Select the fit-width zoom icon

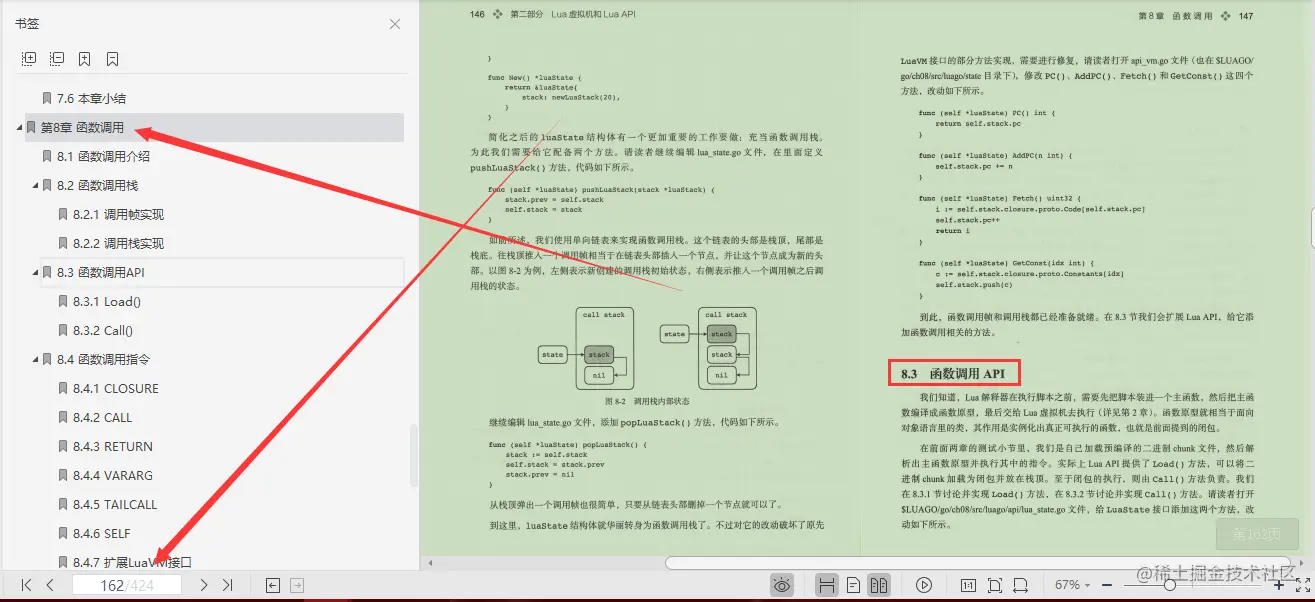1022,585
